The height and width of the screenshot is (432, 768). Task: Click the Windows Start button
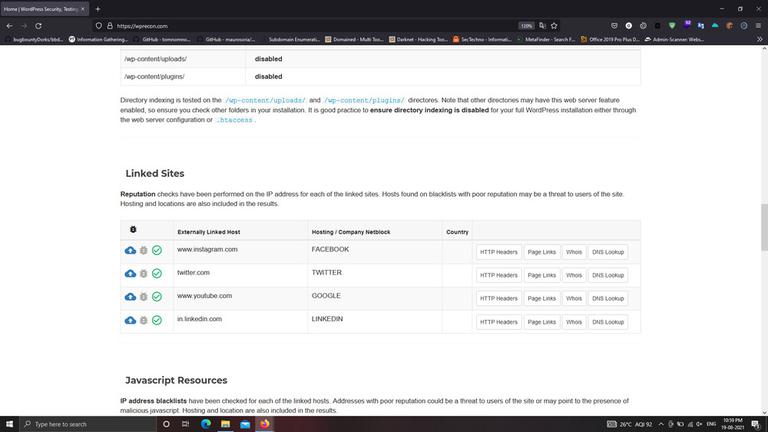click(9, 424)
